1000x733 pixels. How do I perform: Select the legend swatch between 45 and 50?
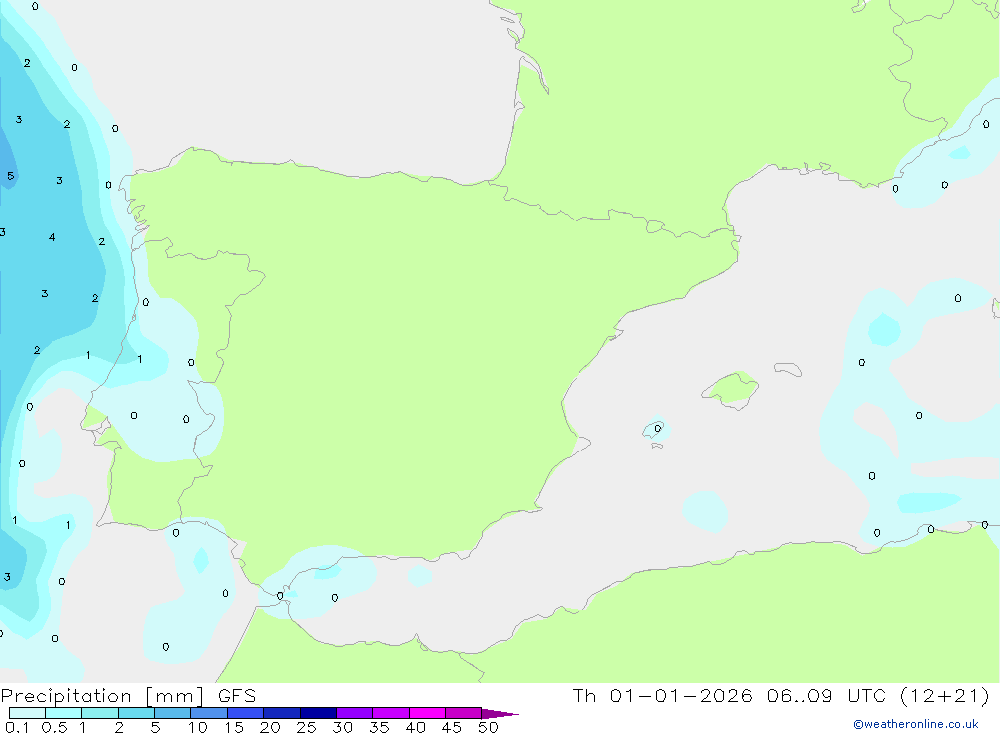463,713
